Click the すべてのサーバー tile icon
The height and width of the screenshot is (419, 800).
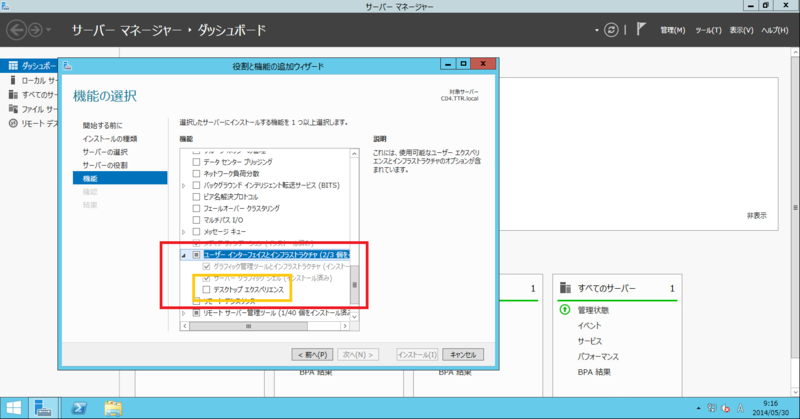point(565,288)
